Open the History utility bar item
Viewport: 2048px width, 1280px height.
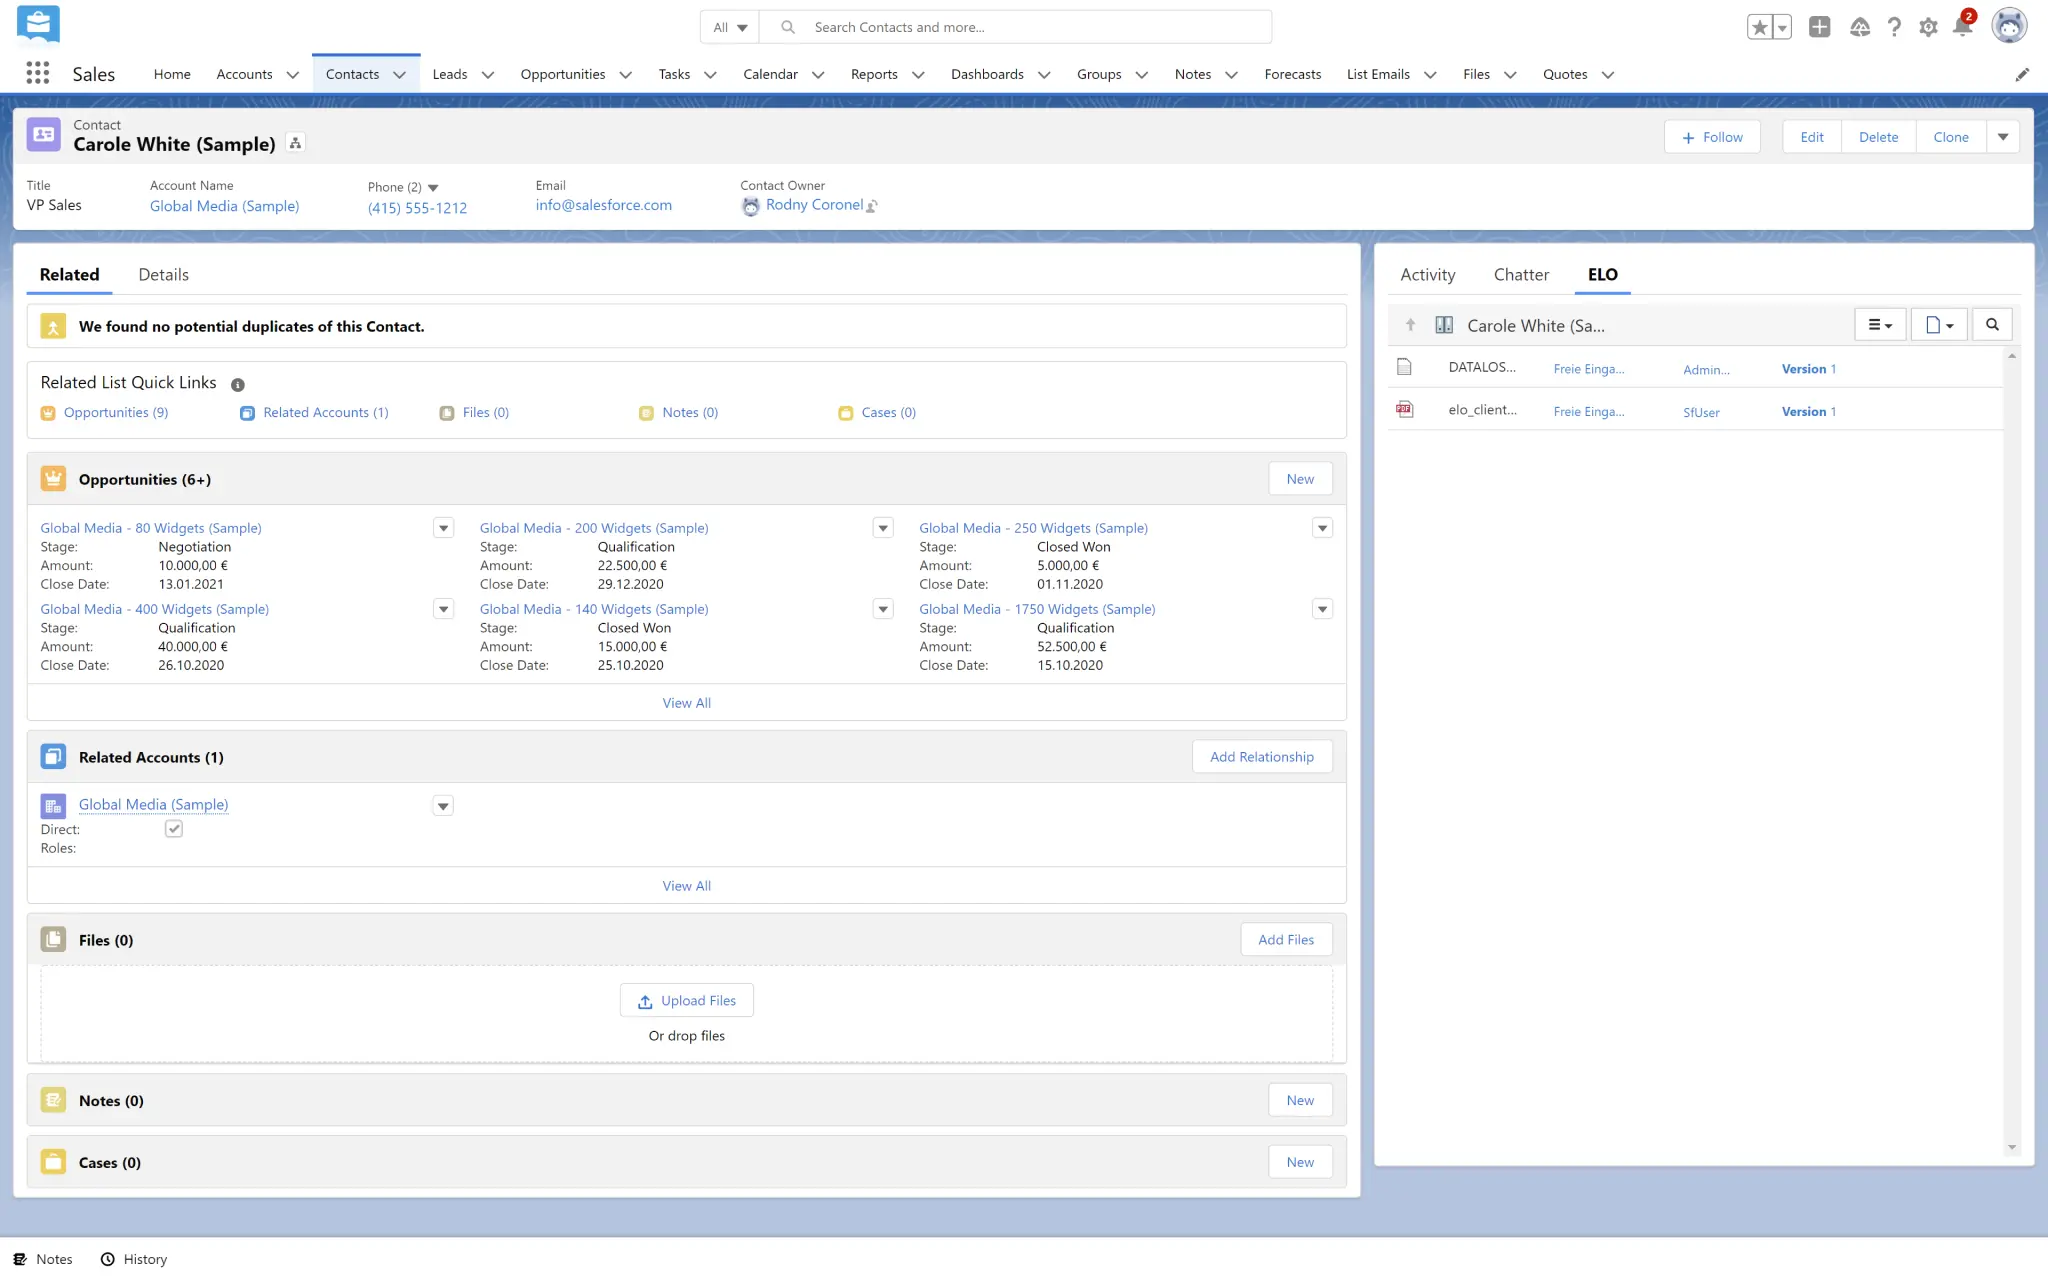point(134,1259)
